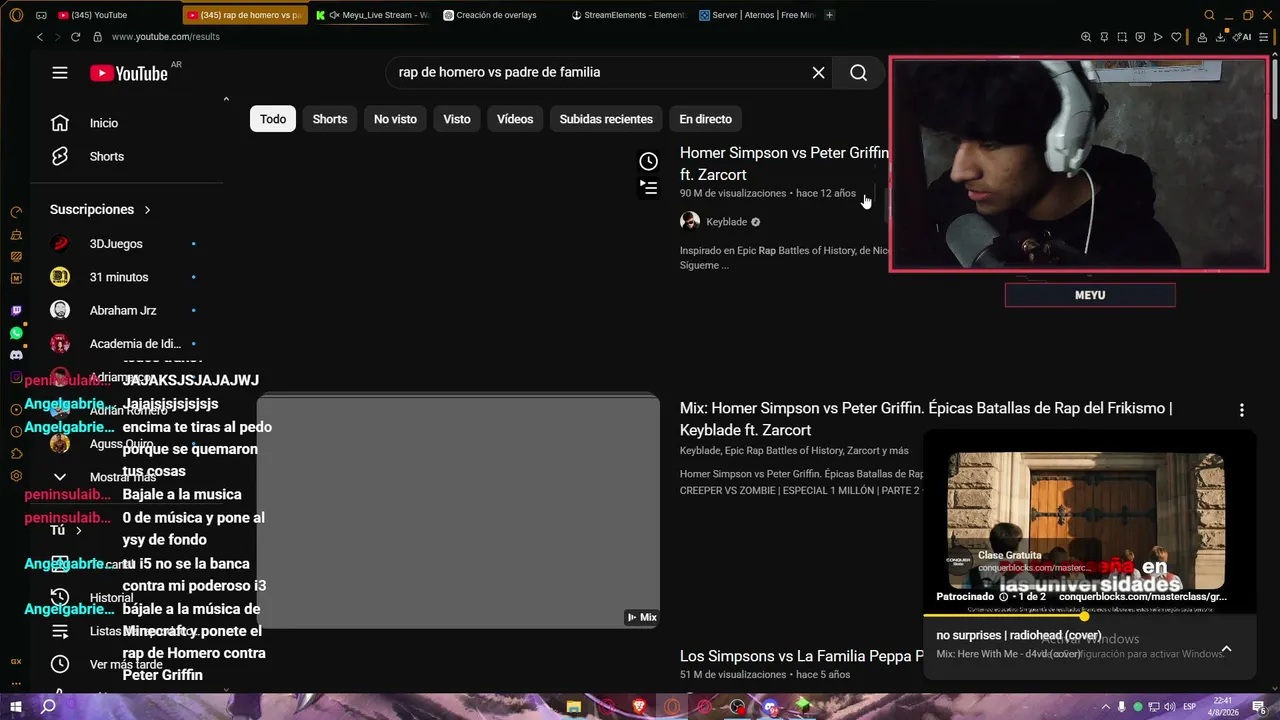Open the Aria AI assistant button

click(1244, 37)
